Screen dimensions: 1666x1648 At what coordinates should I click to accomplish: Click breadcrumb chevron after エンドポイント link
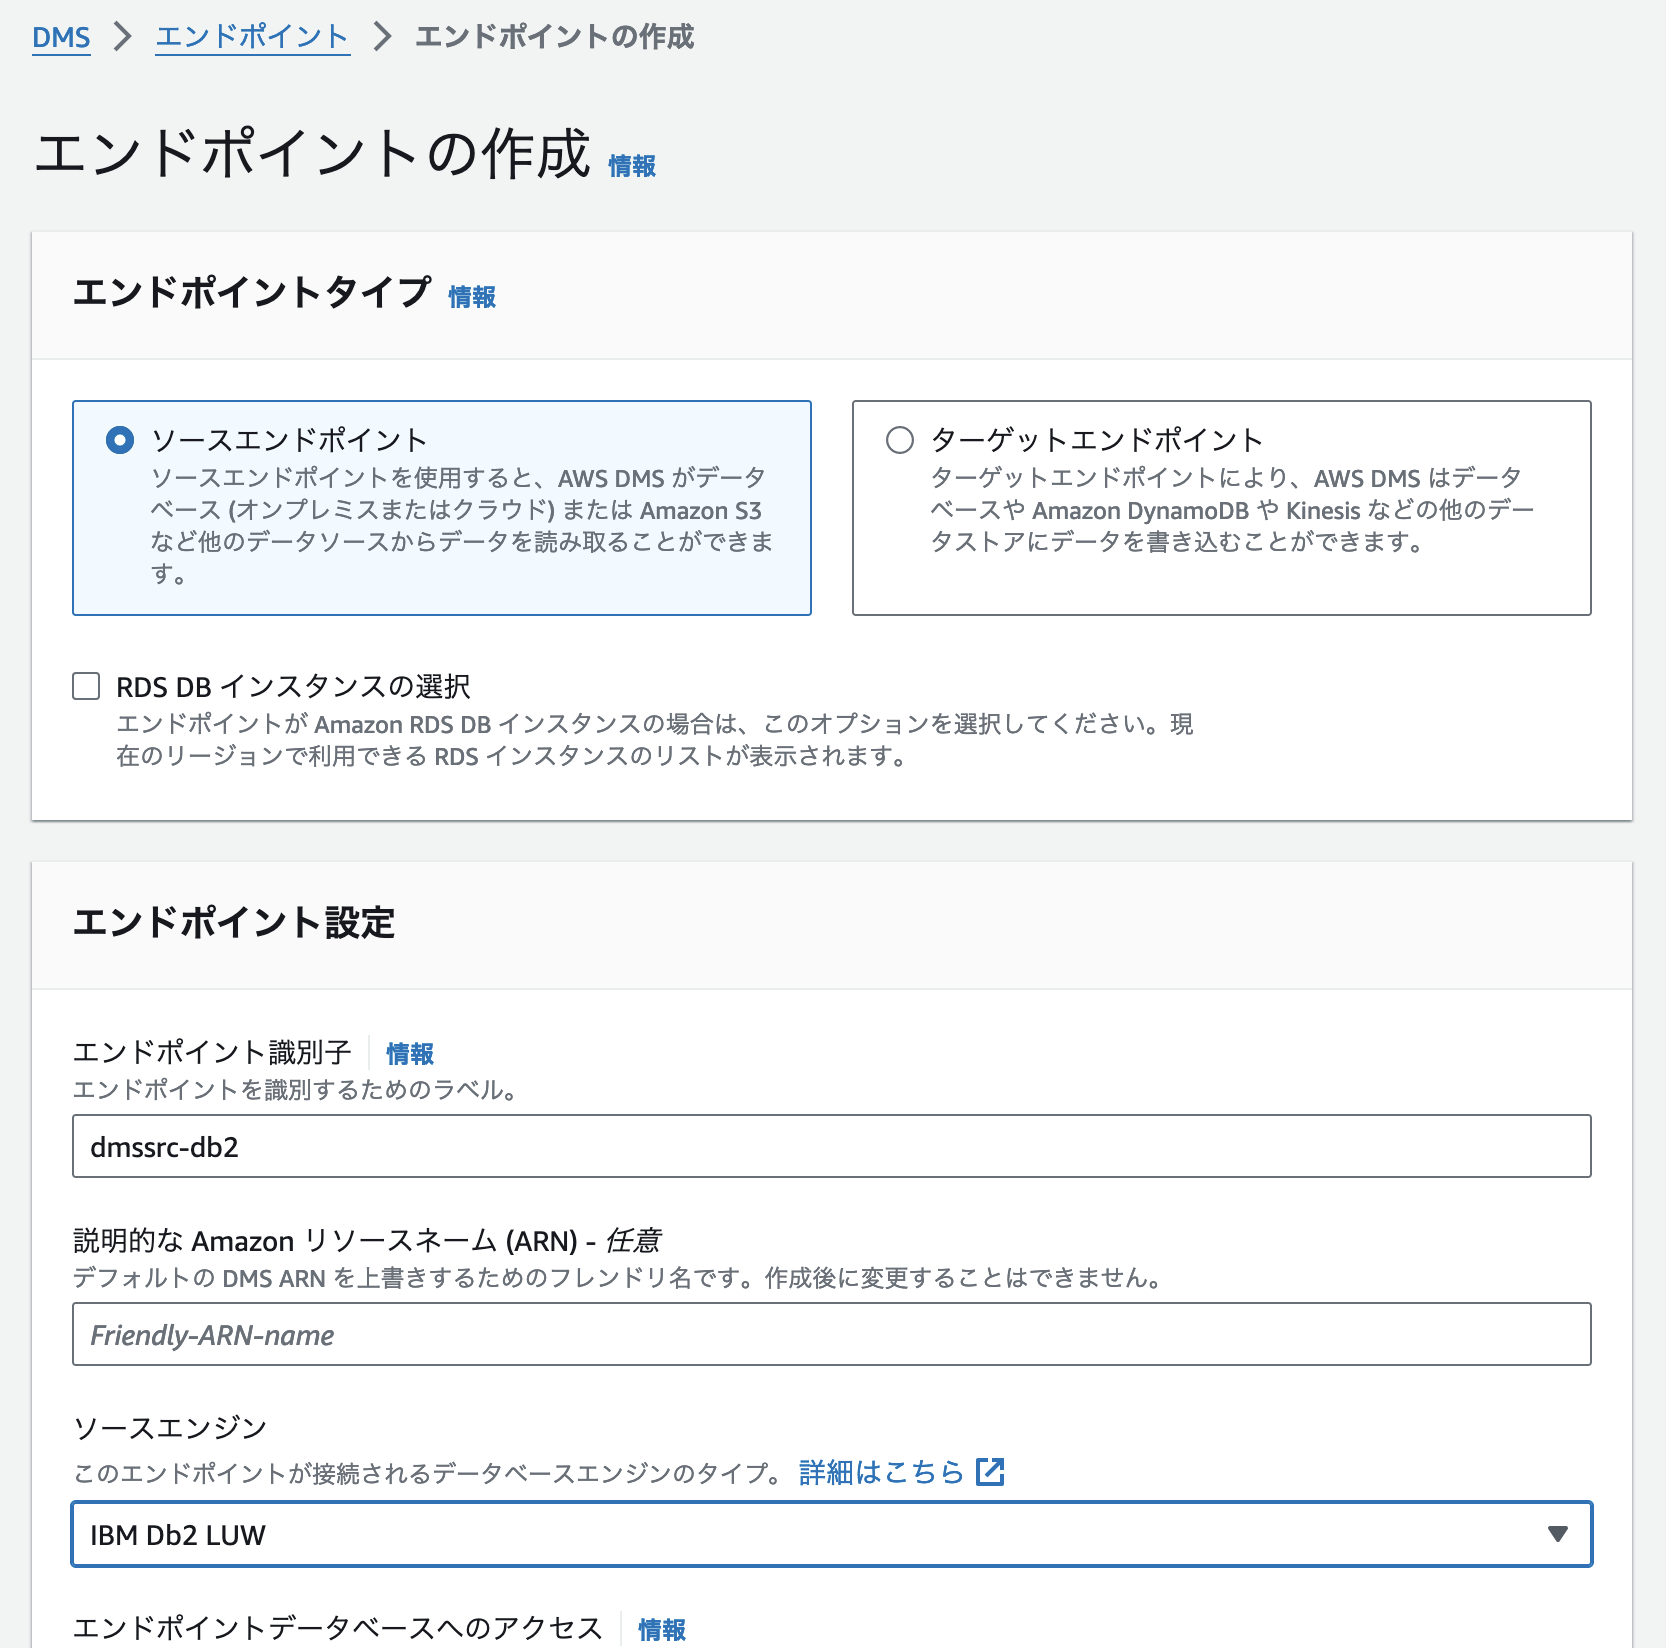click(x=382, y=37)
